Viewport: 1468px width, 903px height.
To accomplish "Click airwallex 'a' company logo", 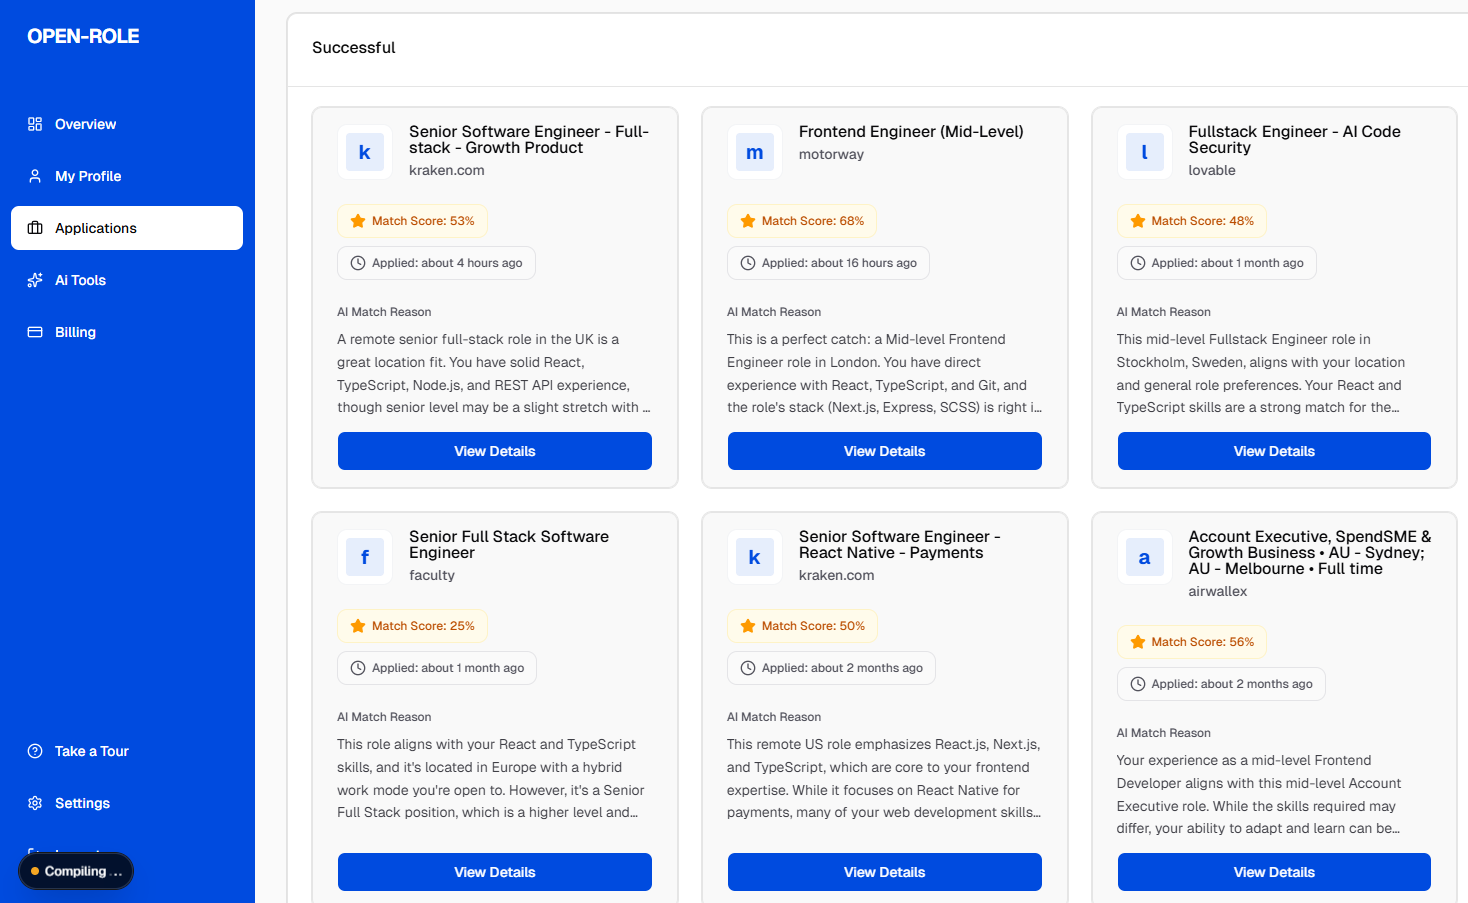I will tap(1144, 557).
